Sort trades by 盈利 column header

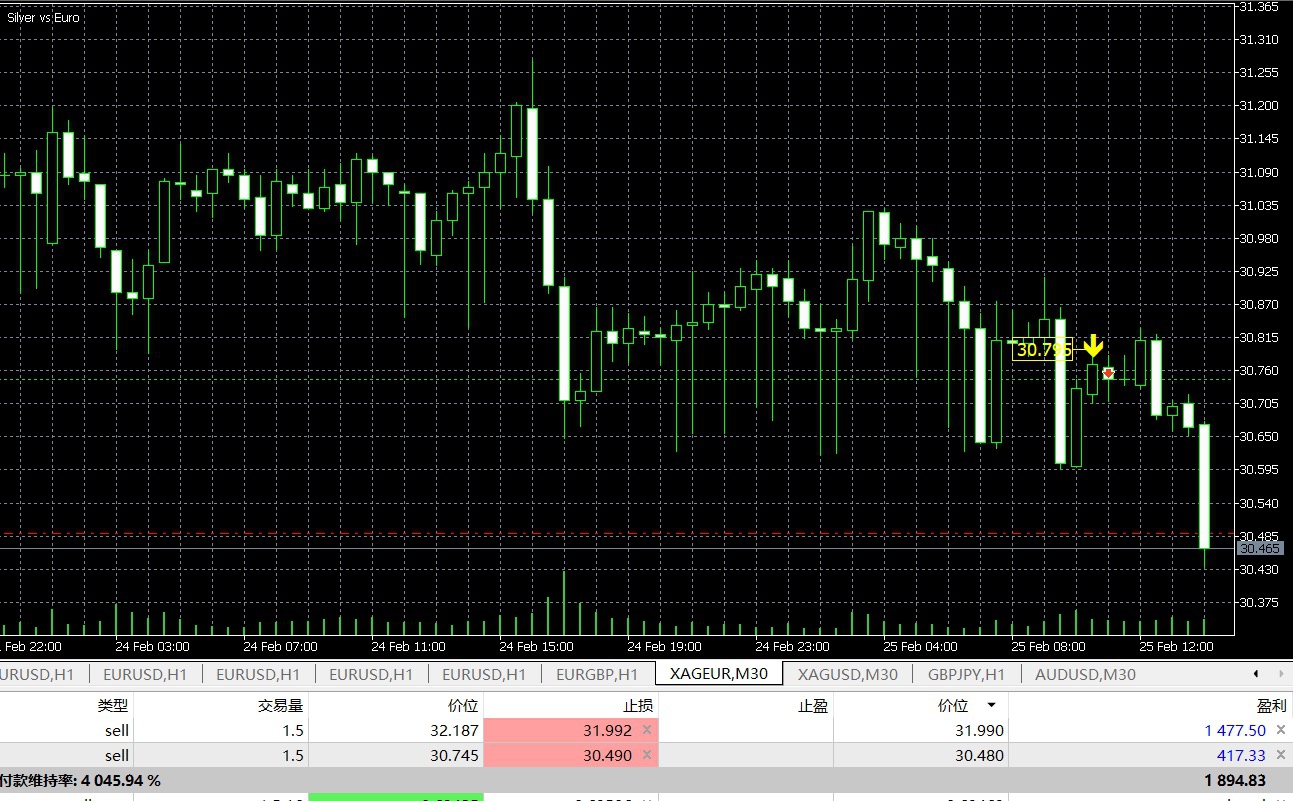(x=1271, y=706)
